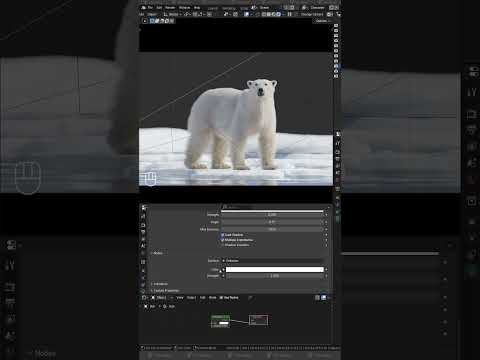Open the node editor Add menu
The width and height of the screenshot is (480, 360).
click(x=203, y=297)
